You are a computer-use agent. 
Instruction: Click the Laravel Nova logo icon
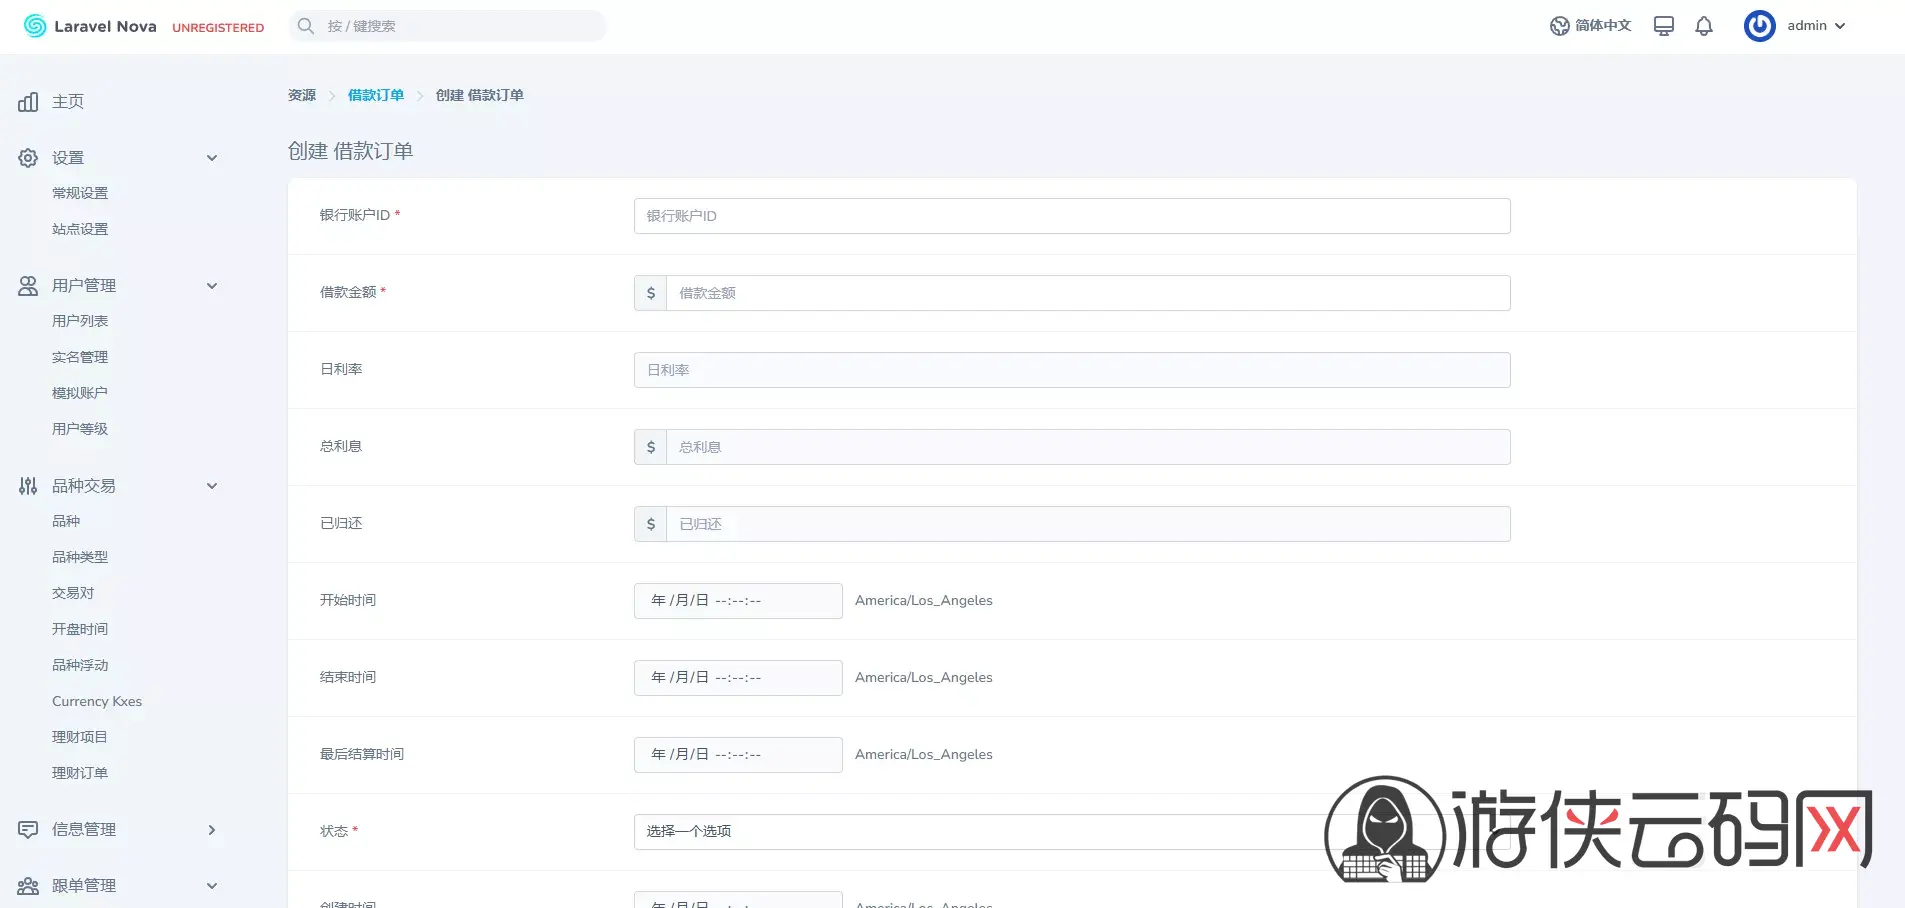point(35,26)
